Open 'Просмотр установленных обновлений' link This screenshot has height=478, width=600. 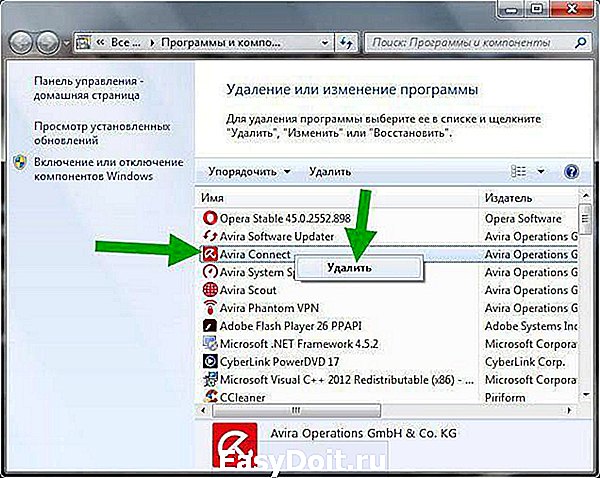click(x=102, y=133)
